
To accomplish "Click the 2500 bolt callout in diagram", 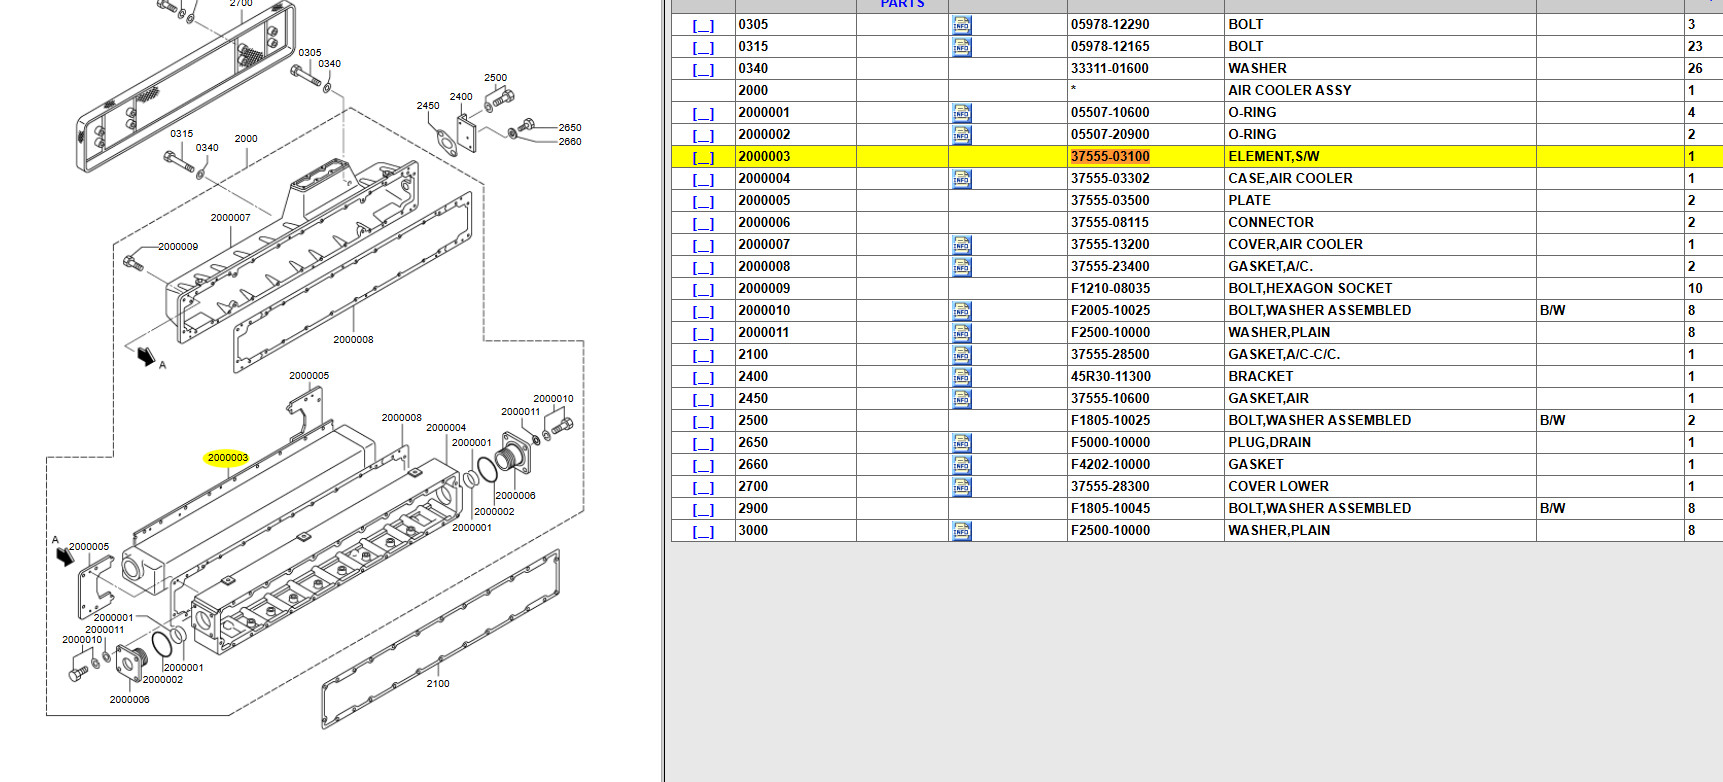I will click(495, 78).
